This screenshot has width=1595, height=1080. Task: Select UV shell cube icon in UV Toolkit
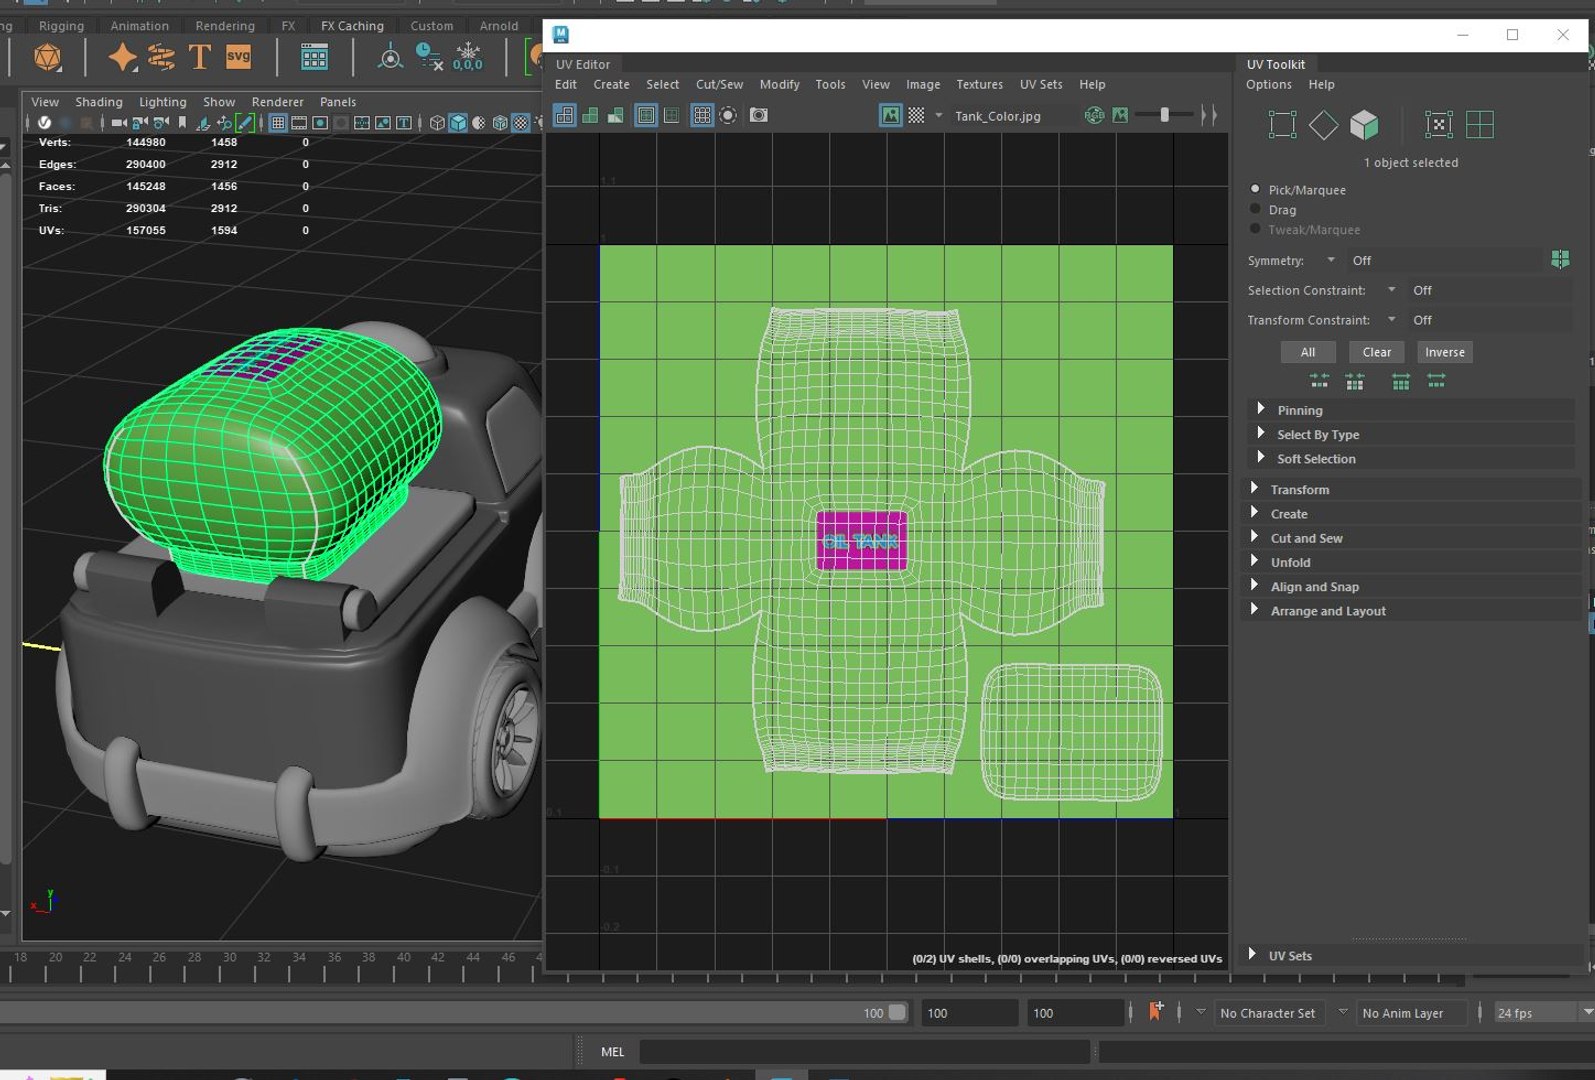[1364, 125]
